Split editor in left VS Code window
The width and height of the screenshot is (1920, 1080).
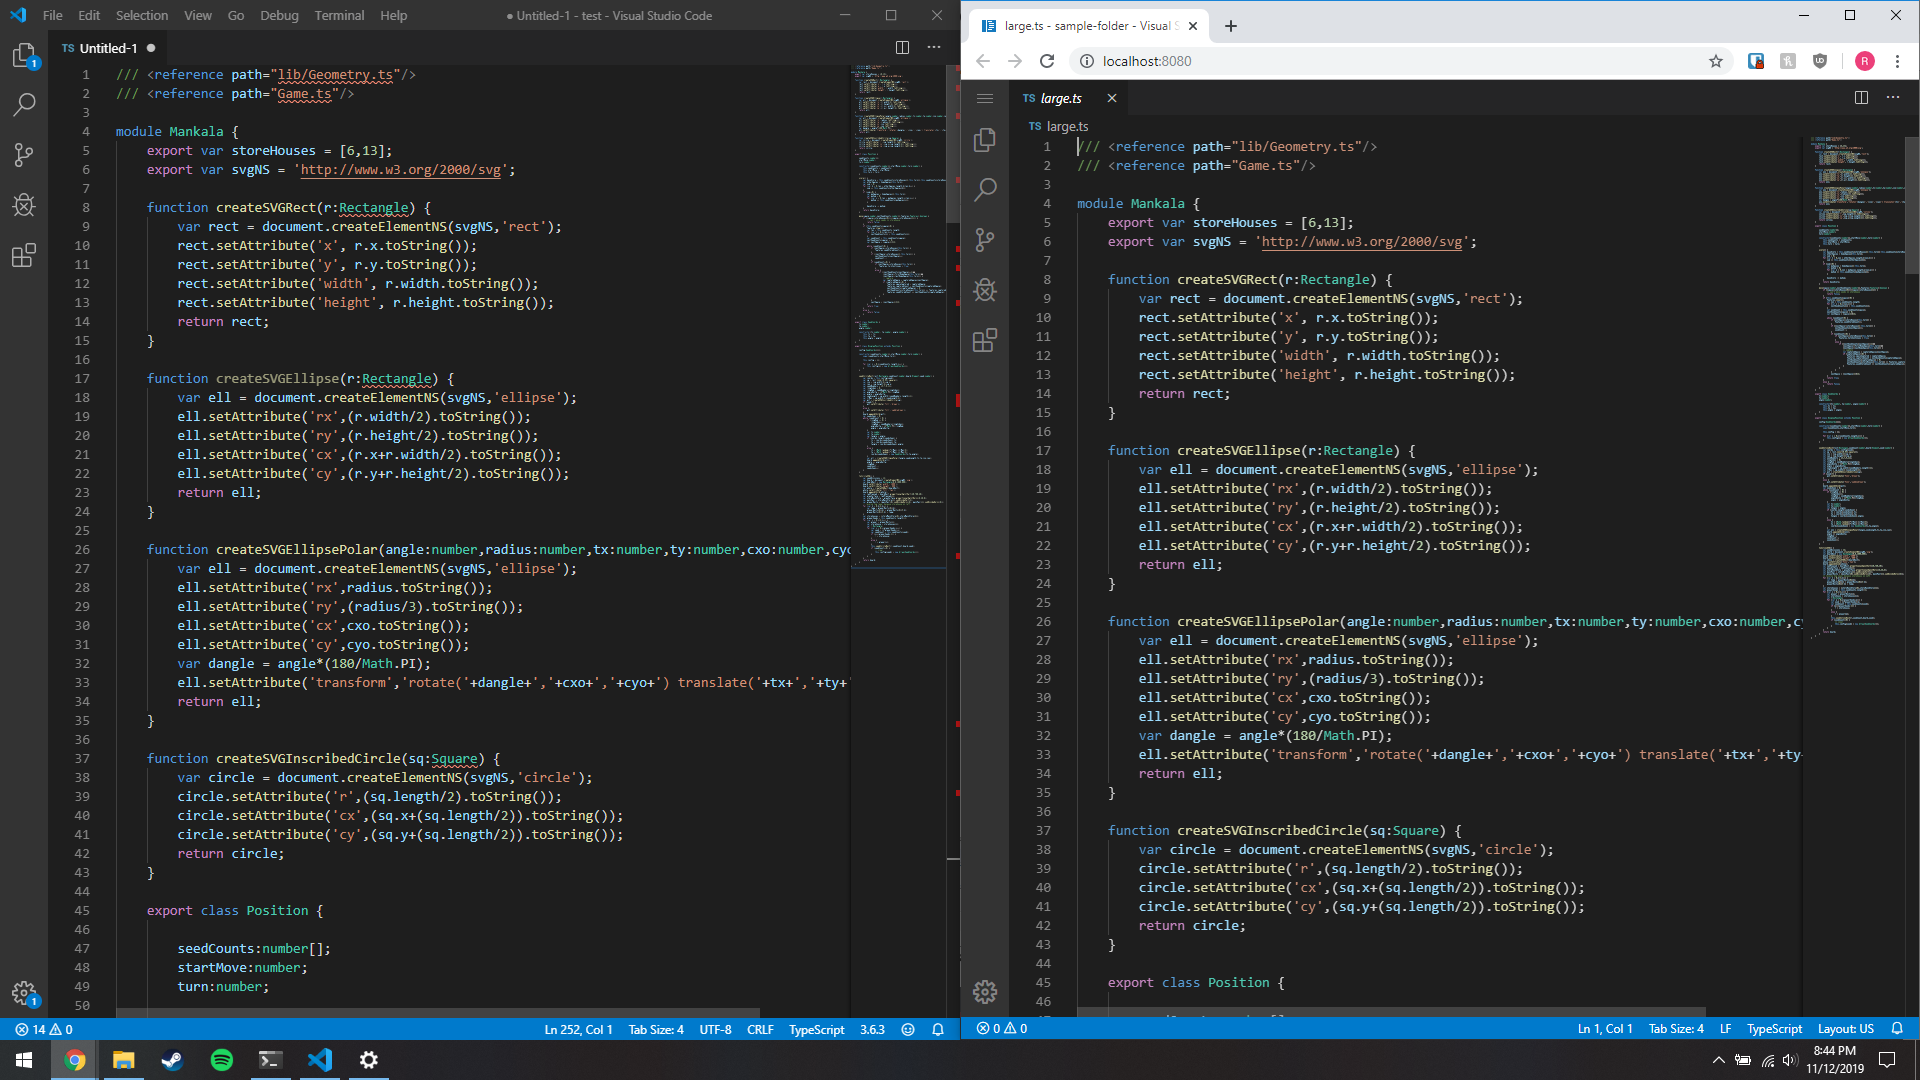[902, 47]
